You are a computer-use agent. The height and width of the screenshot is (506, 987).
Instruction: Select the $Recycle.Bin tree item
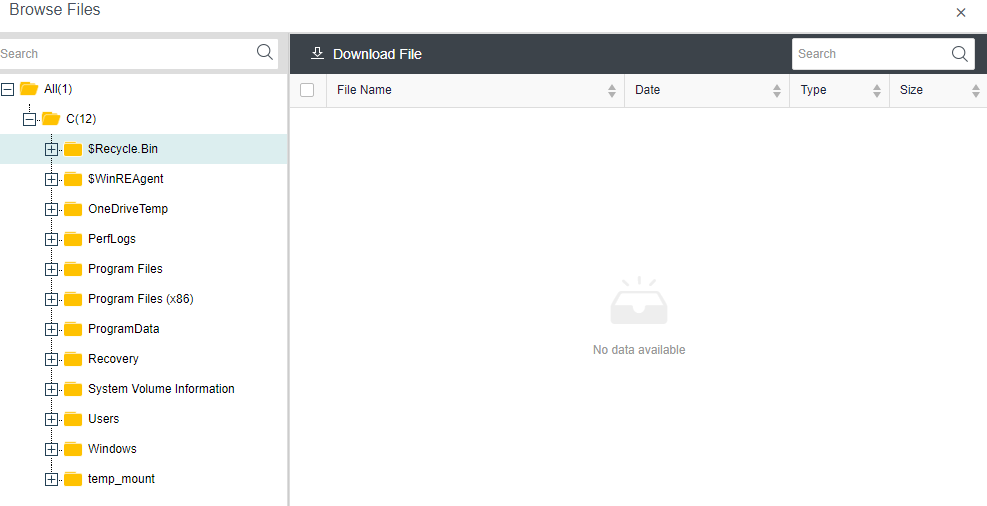(x=122, y=149)
